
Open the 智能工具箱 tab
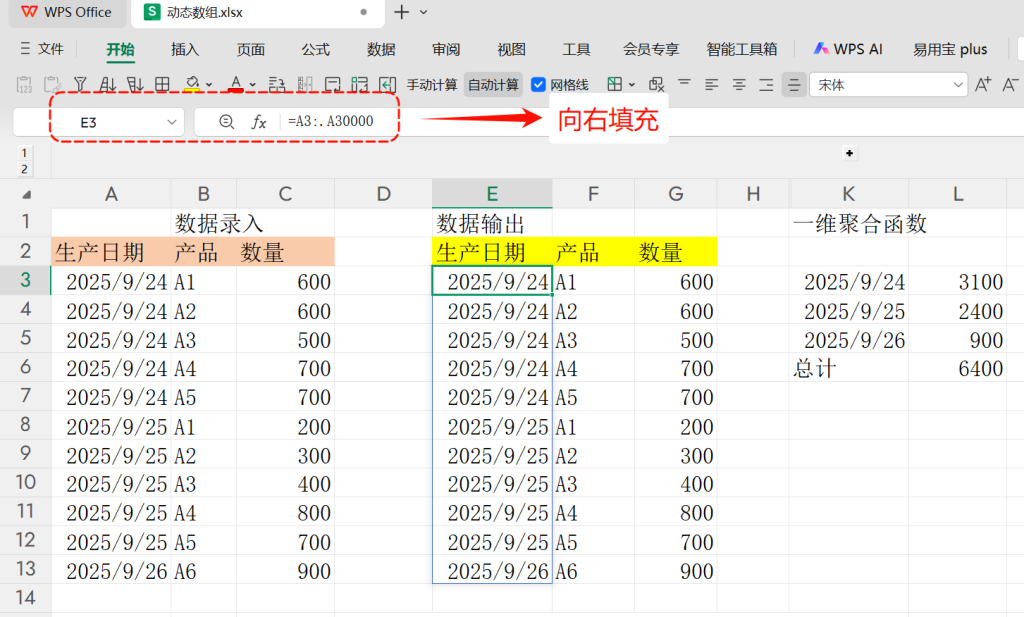(x=742, y=50)
